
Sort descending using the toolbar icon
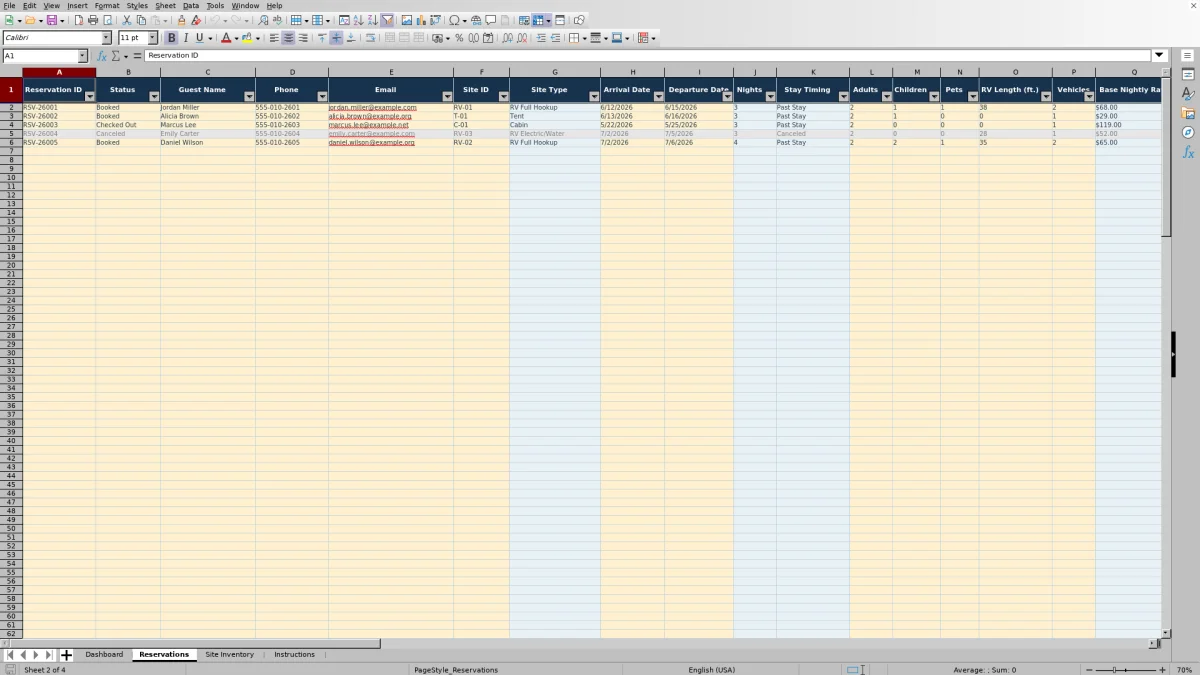[372, 20]
